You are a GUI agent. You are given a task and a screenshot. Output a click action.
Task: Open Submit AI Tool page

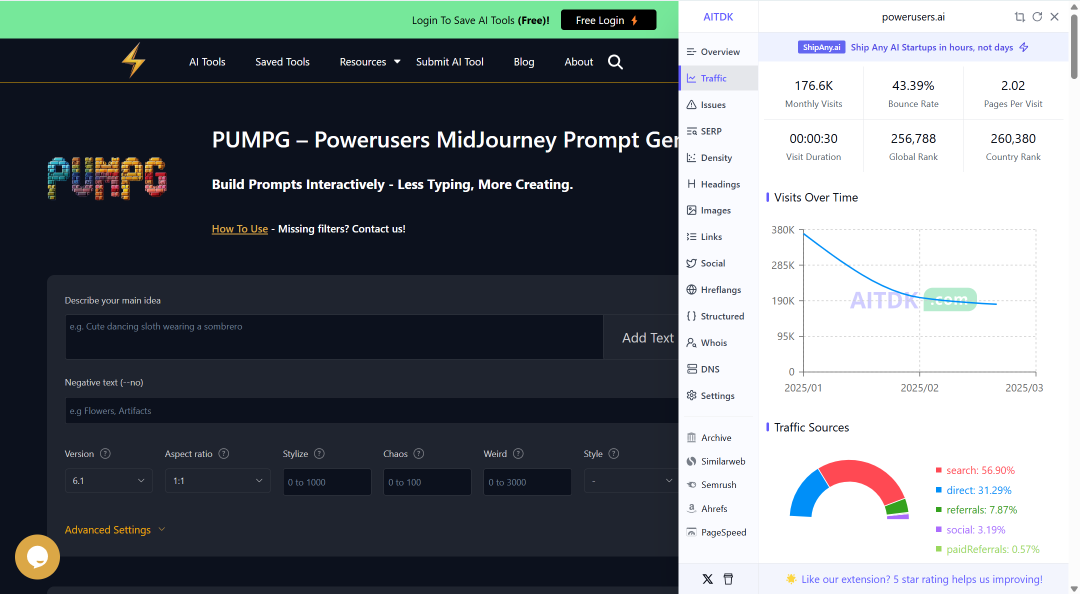450,62
